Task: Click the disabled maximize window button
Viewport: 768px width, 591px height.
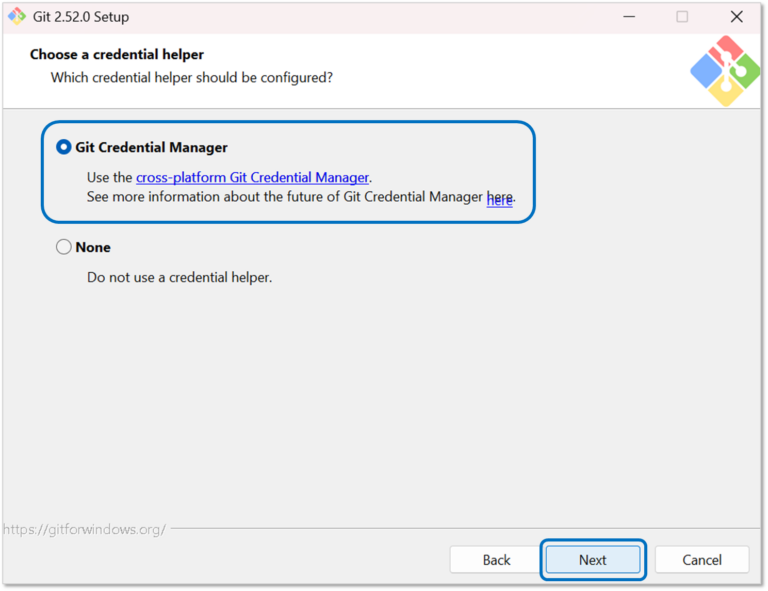Action: [x=682, y=17]
